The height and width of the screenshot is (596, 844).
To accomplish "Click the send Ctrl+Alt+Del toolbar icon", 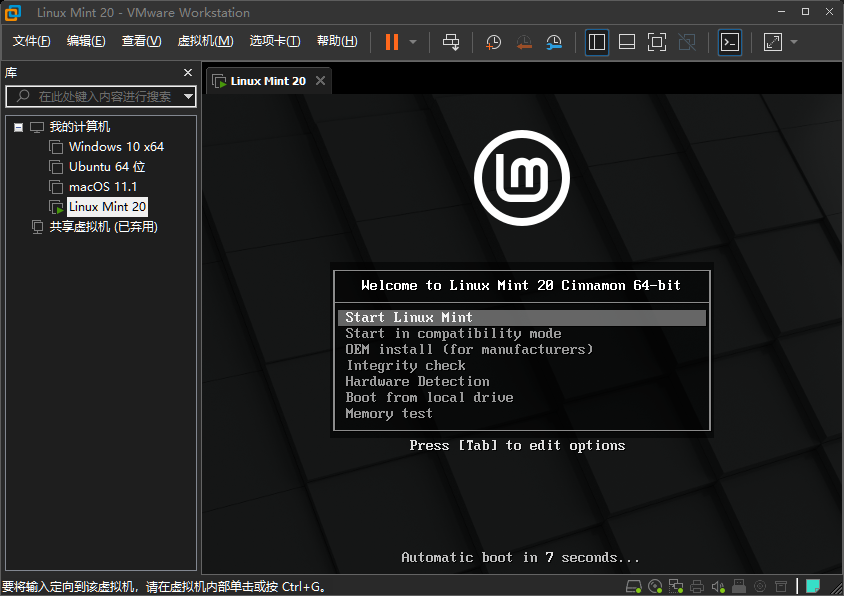I will [451, 42].
